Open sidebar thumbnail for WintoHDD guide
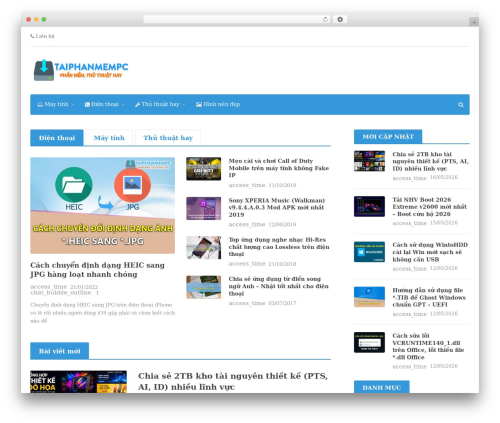Image resolution: width=500 pixels, height=423 pixels. click(x=369, y=252)
